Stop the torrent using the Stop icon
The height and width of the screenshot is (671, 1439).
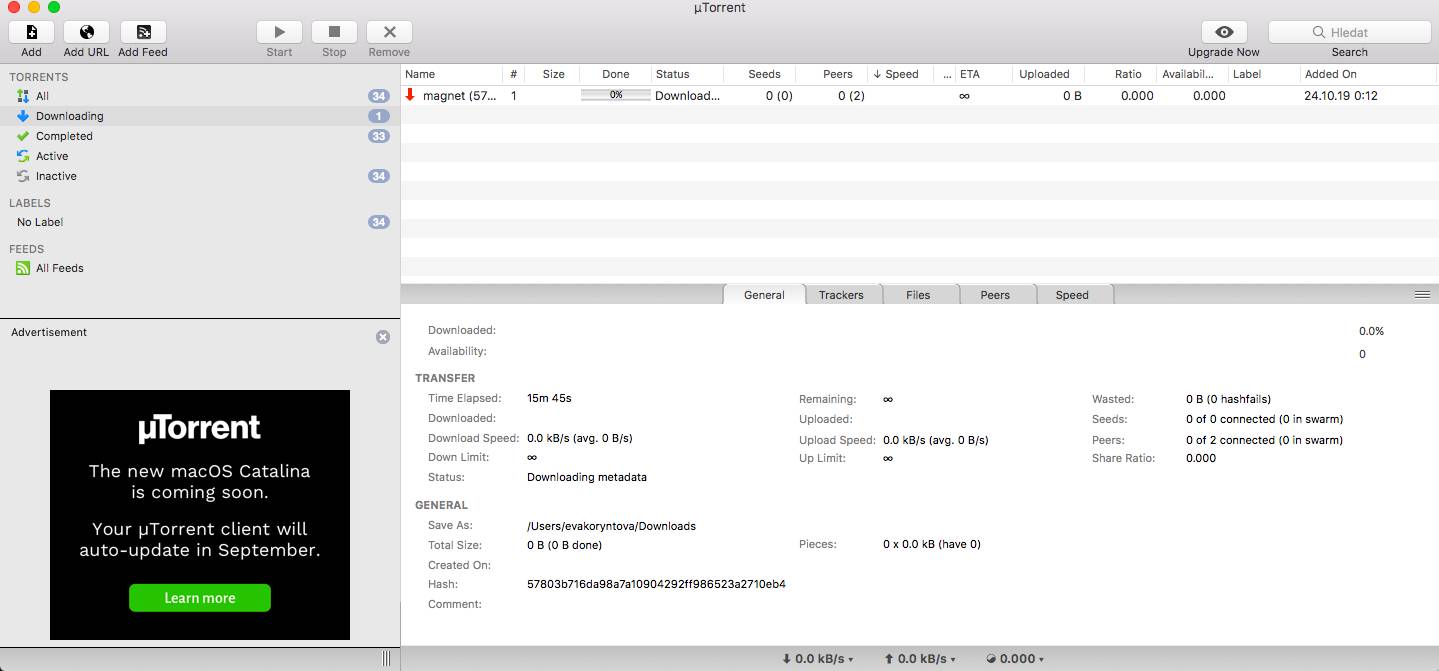[x=334, y=32]
